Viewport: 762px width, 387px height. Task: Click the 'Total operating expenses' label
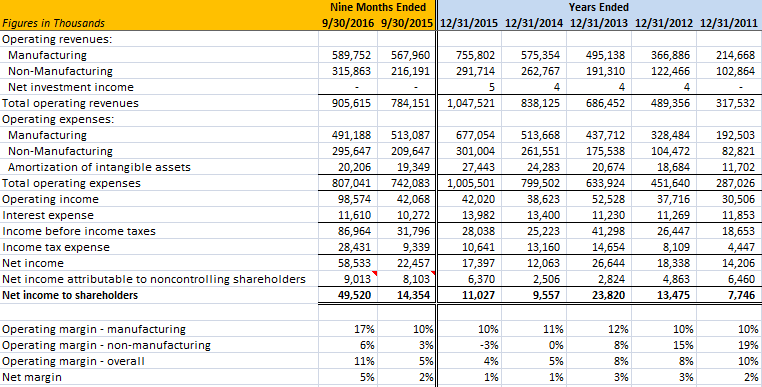pos(71,183)
